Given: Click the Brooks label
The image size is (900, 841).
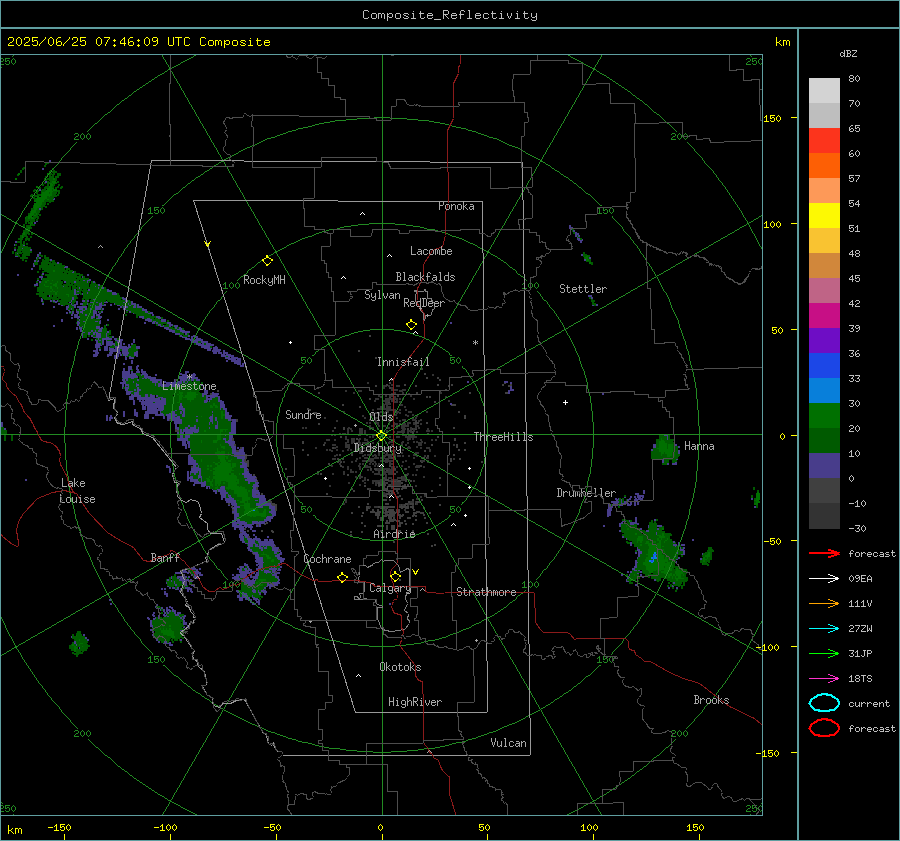Looking at the screenshot, I should pyautogui.click(x=711, y=700).
